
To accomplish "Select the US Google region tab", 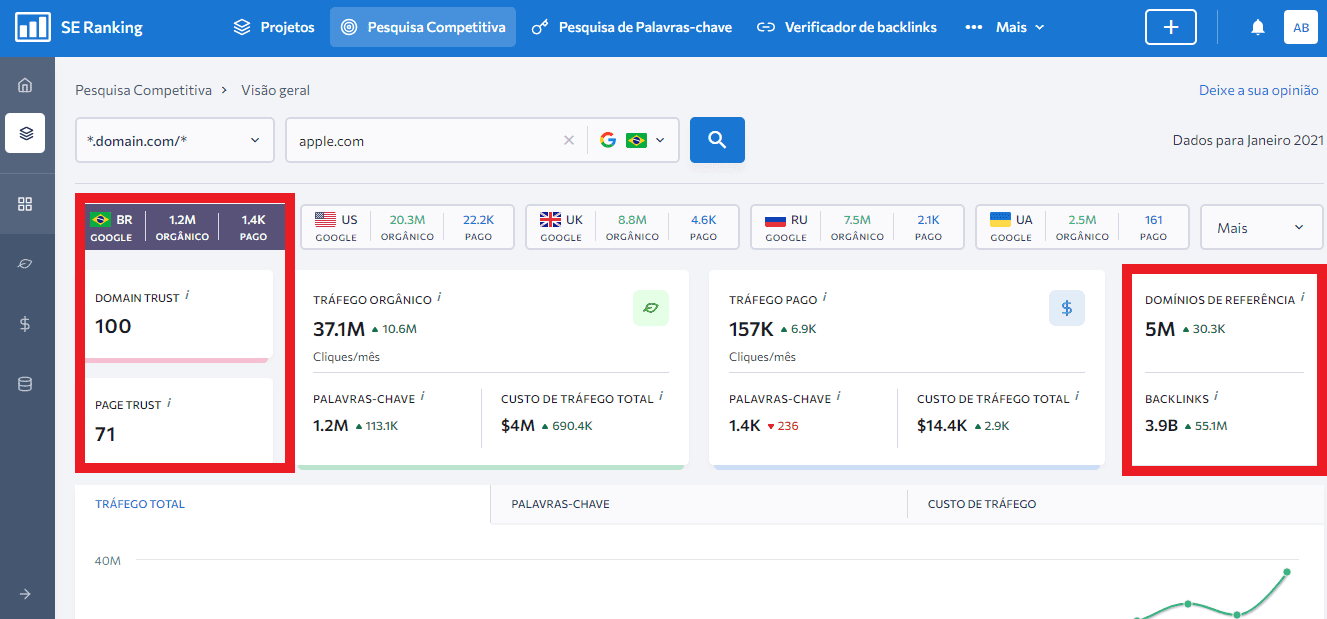I will tap(407, 227).
